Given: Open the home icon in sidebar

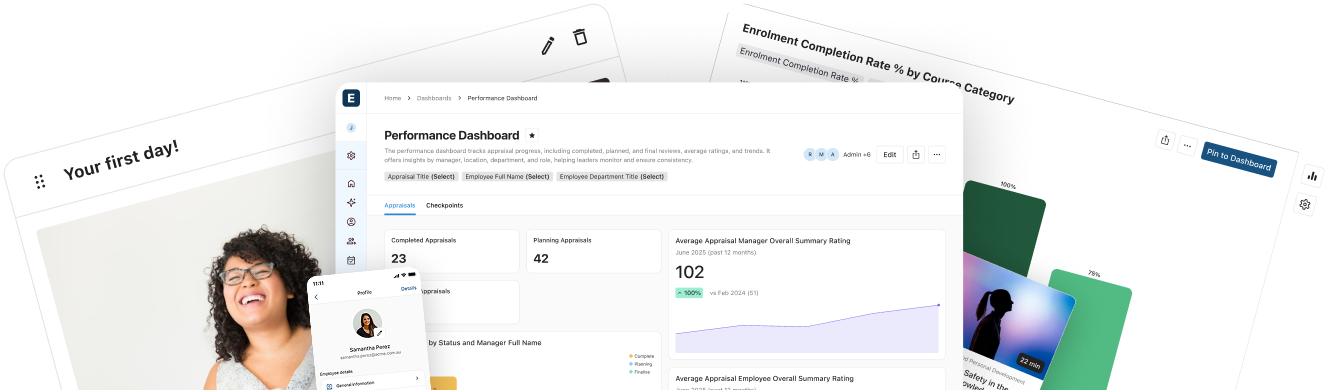Looking at the screenshot, I should [x=351, y=183].
